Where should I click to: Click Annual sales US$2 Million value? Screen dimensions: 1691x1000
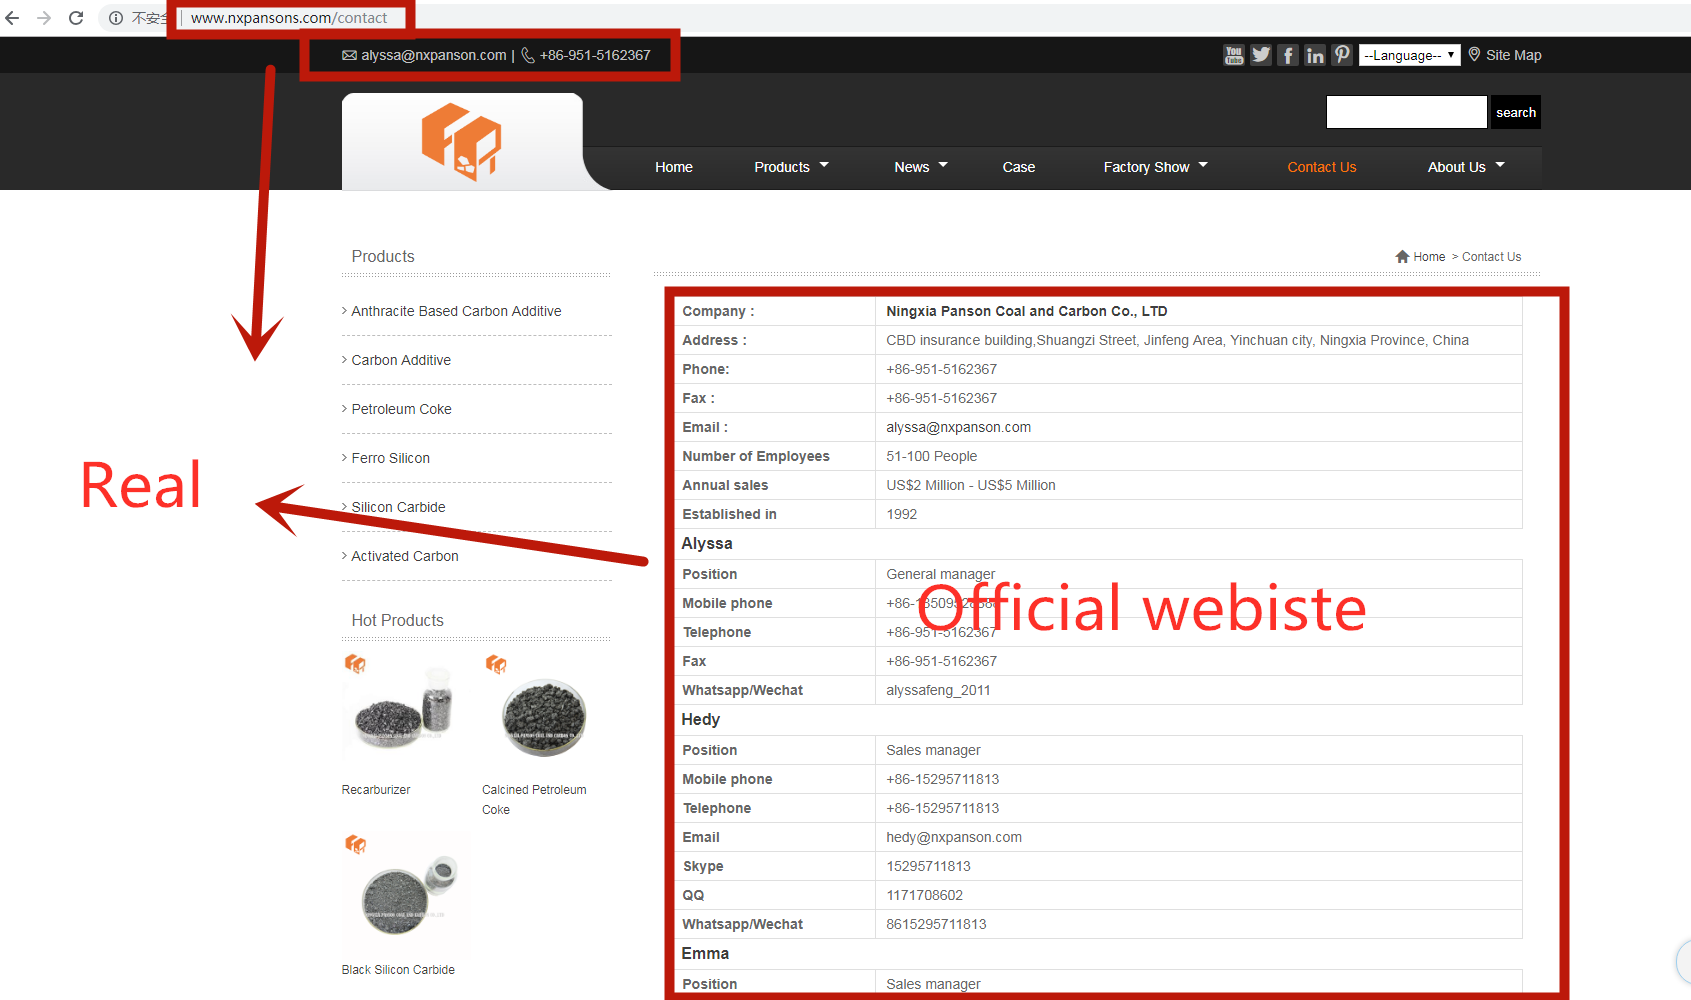click(971, 485)
